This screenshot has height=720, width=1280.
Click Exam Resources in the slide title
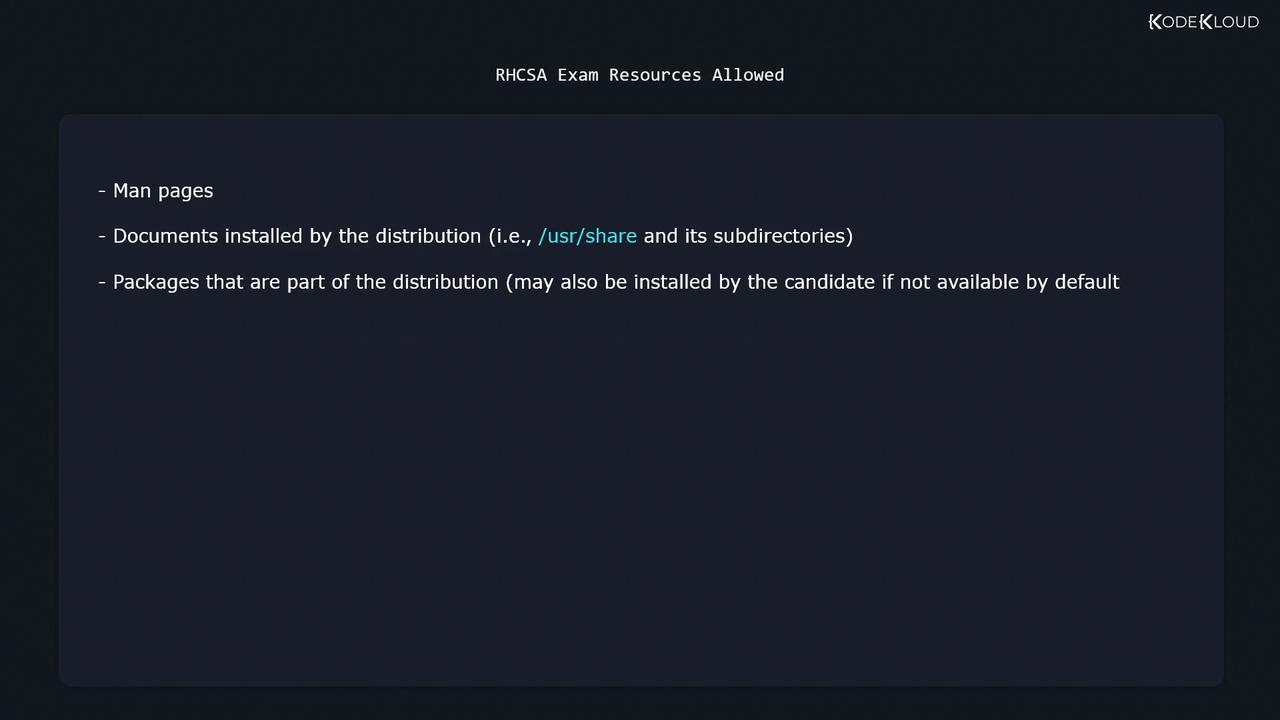[629, 75]
